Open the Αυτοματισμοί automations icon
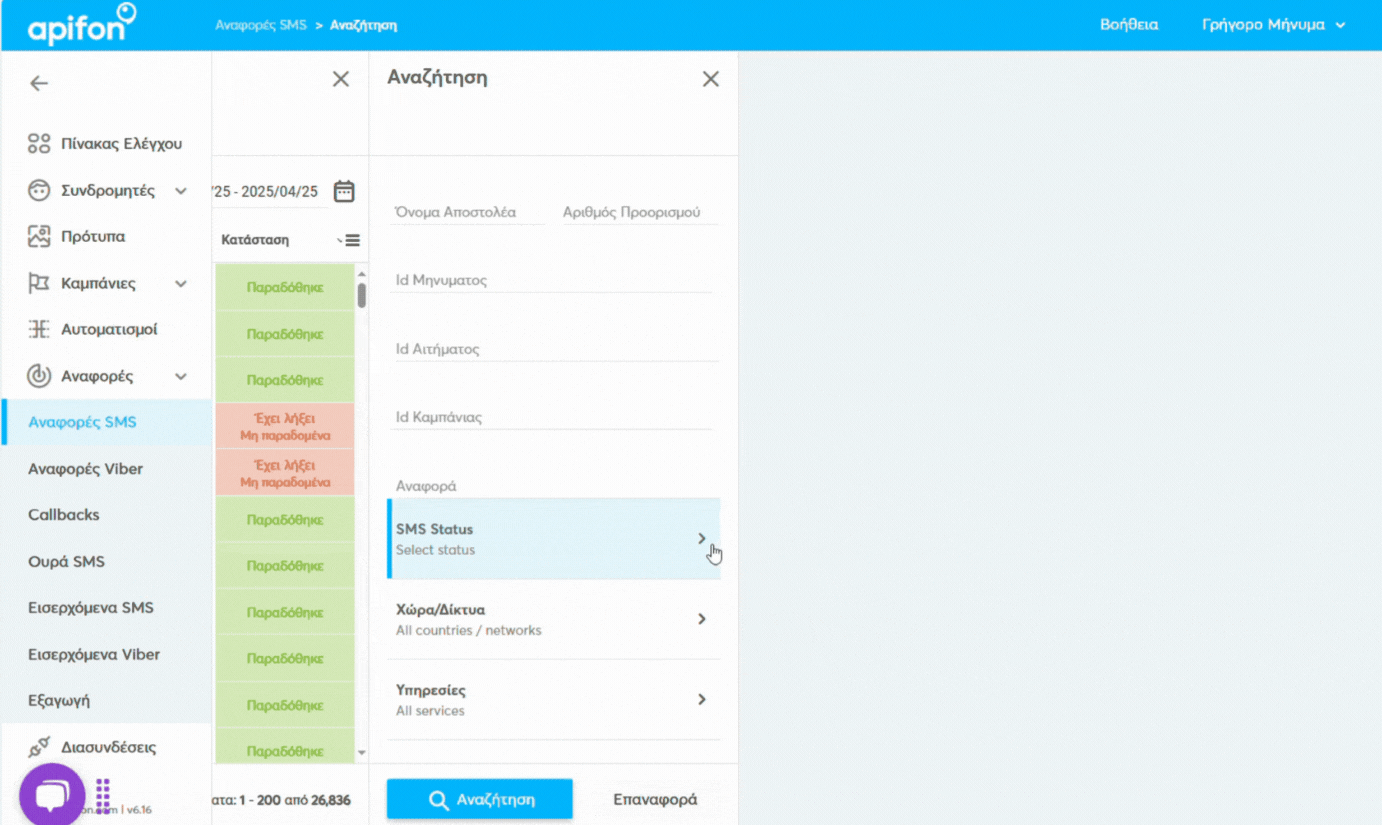The image size is (1382, 825). 38,329
